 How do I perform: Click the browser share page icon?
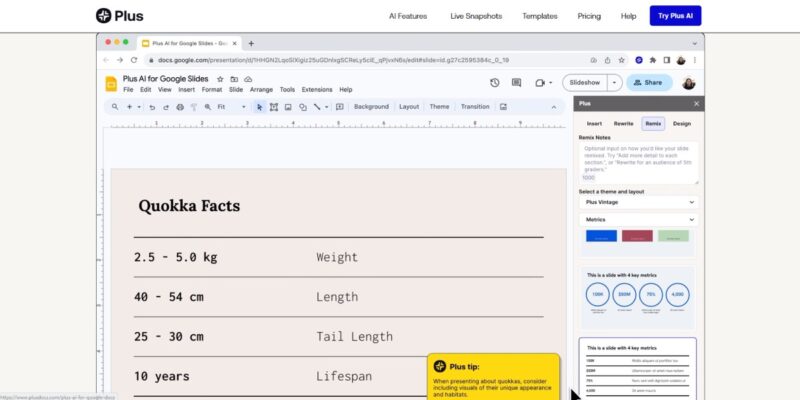607,60
